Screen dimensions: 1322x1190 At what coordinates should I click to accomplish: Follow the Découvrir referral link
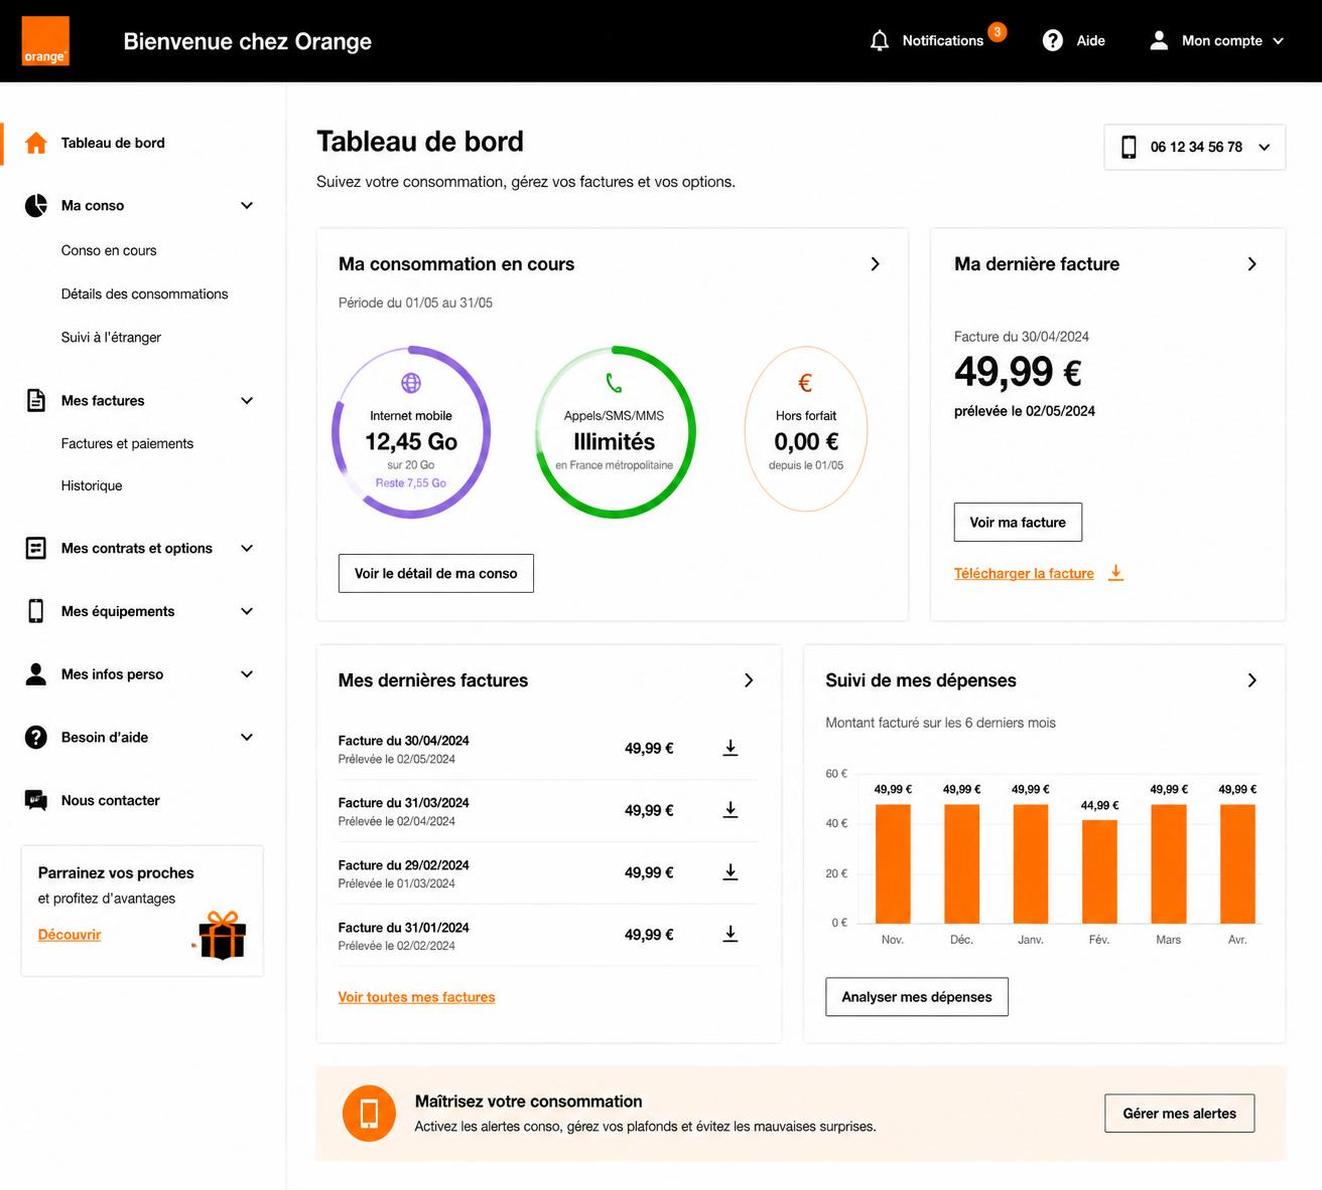click(70, 935)
